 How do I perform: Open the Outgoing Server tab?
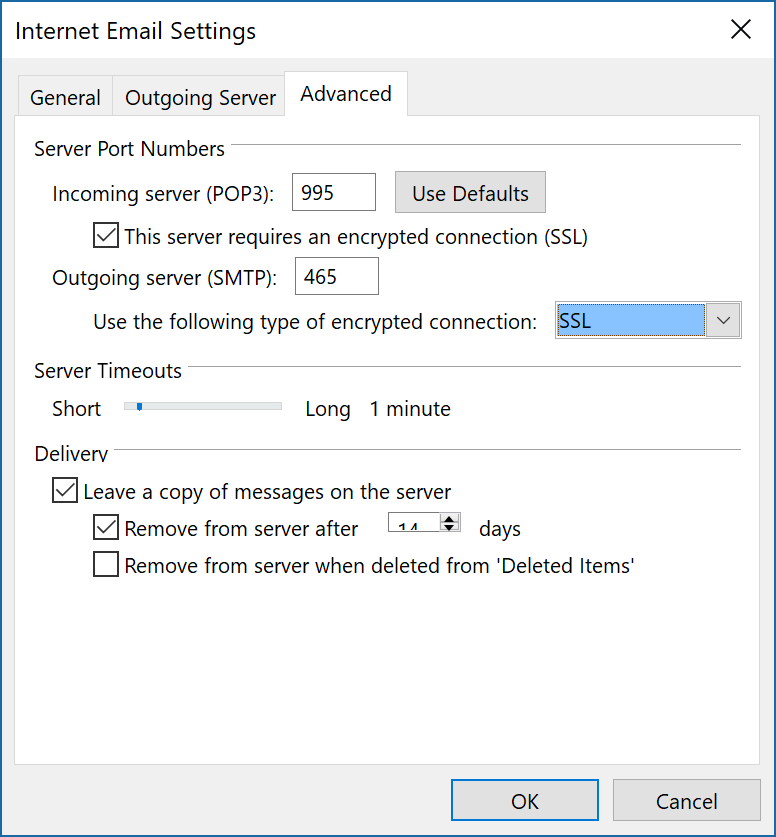200,98
